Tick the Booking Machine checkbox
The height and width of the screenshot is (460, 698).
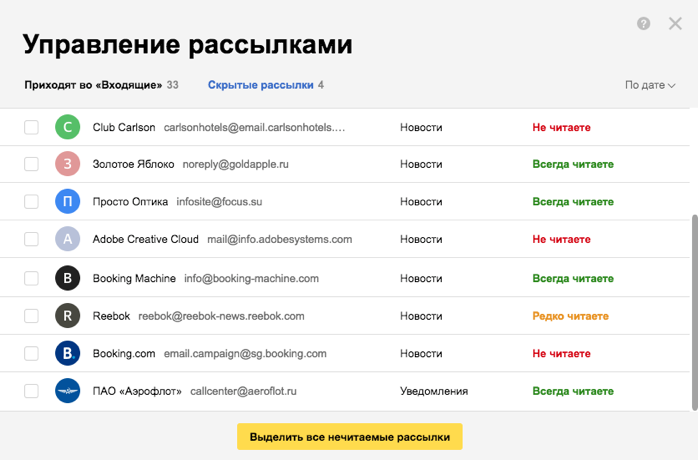tap(31, 278)
